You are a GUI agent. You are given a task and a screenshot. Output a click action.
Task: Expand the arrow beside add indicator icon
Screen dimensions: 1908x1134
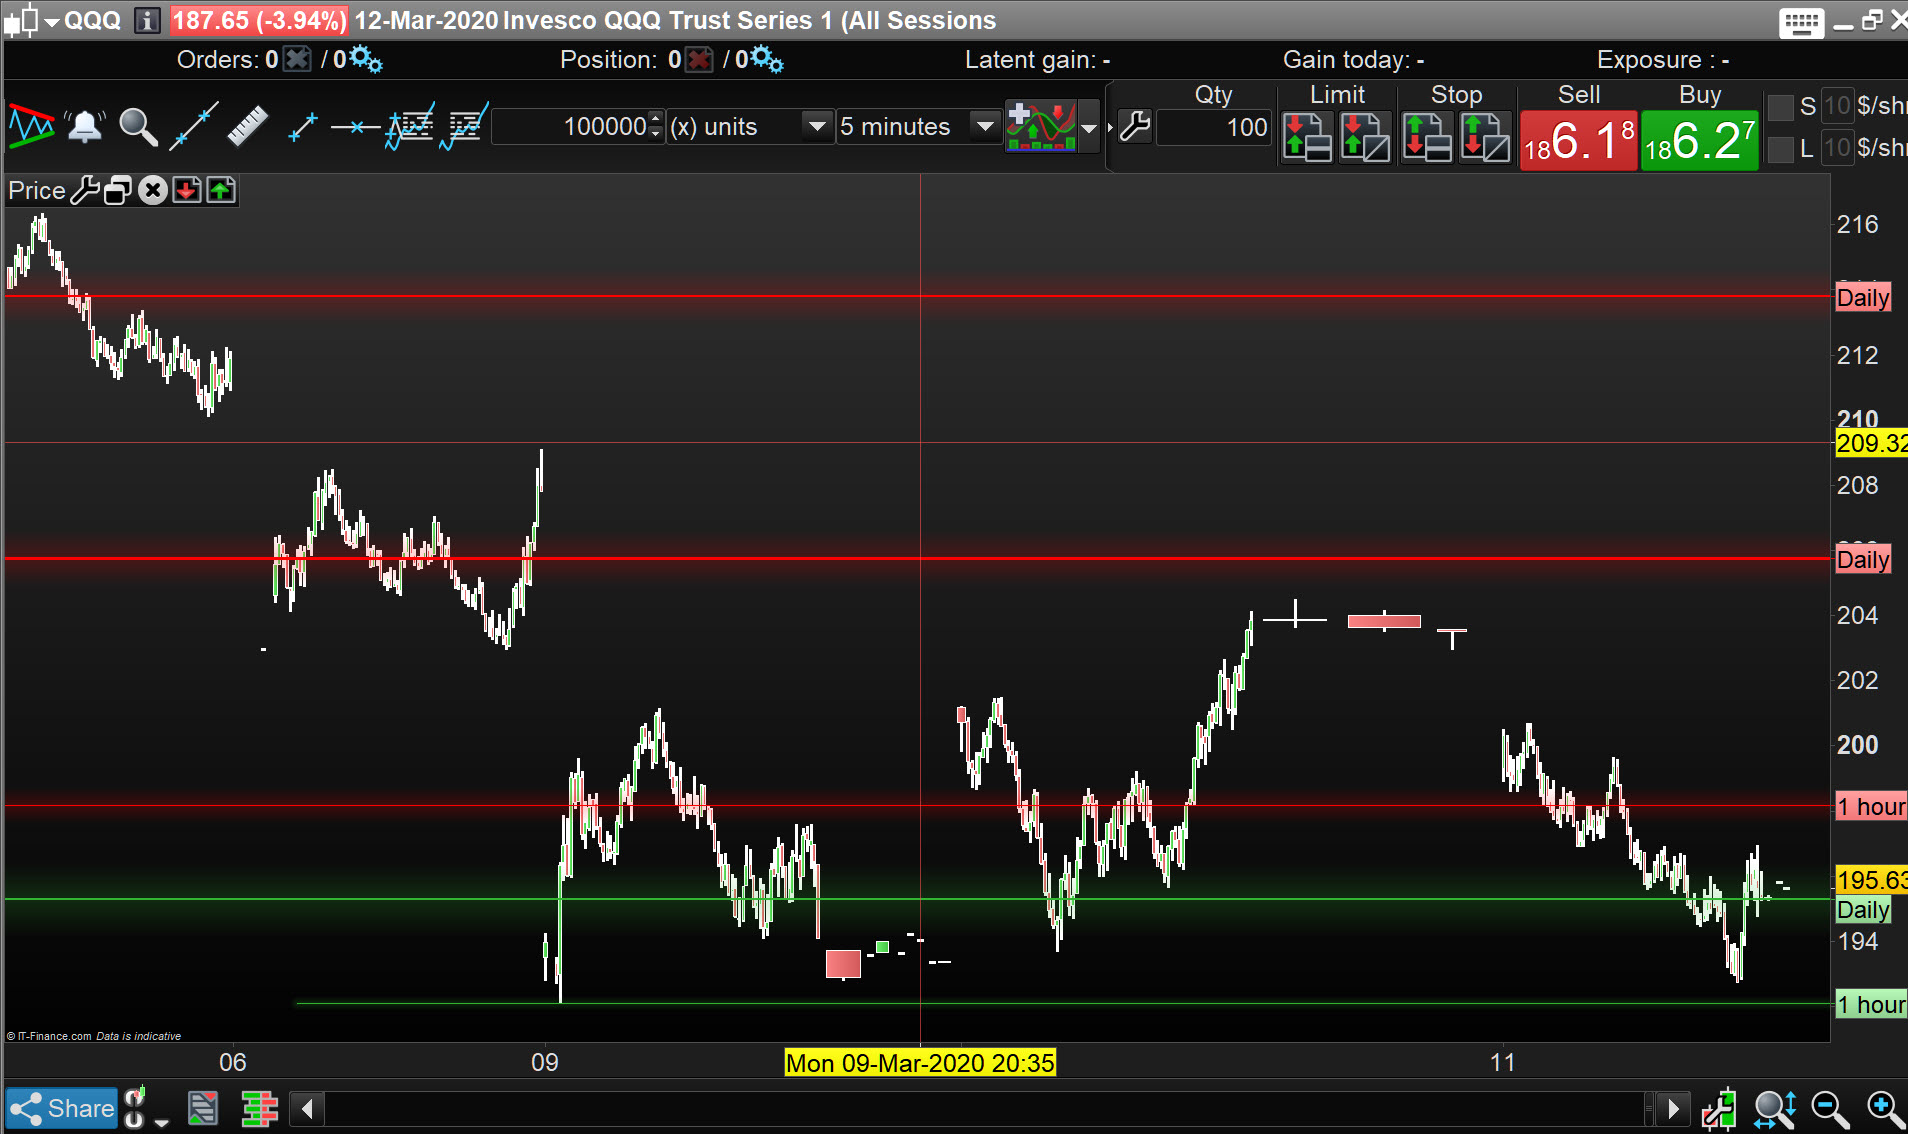click(x=1089, y=127)
